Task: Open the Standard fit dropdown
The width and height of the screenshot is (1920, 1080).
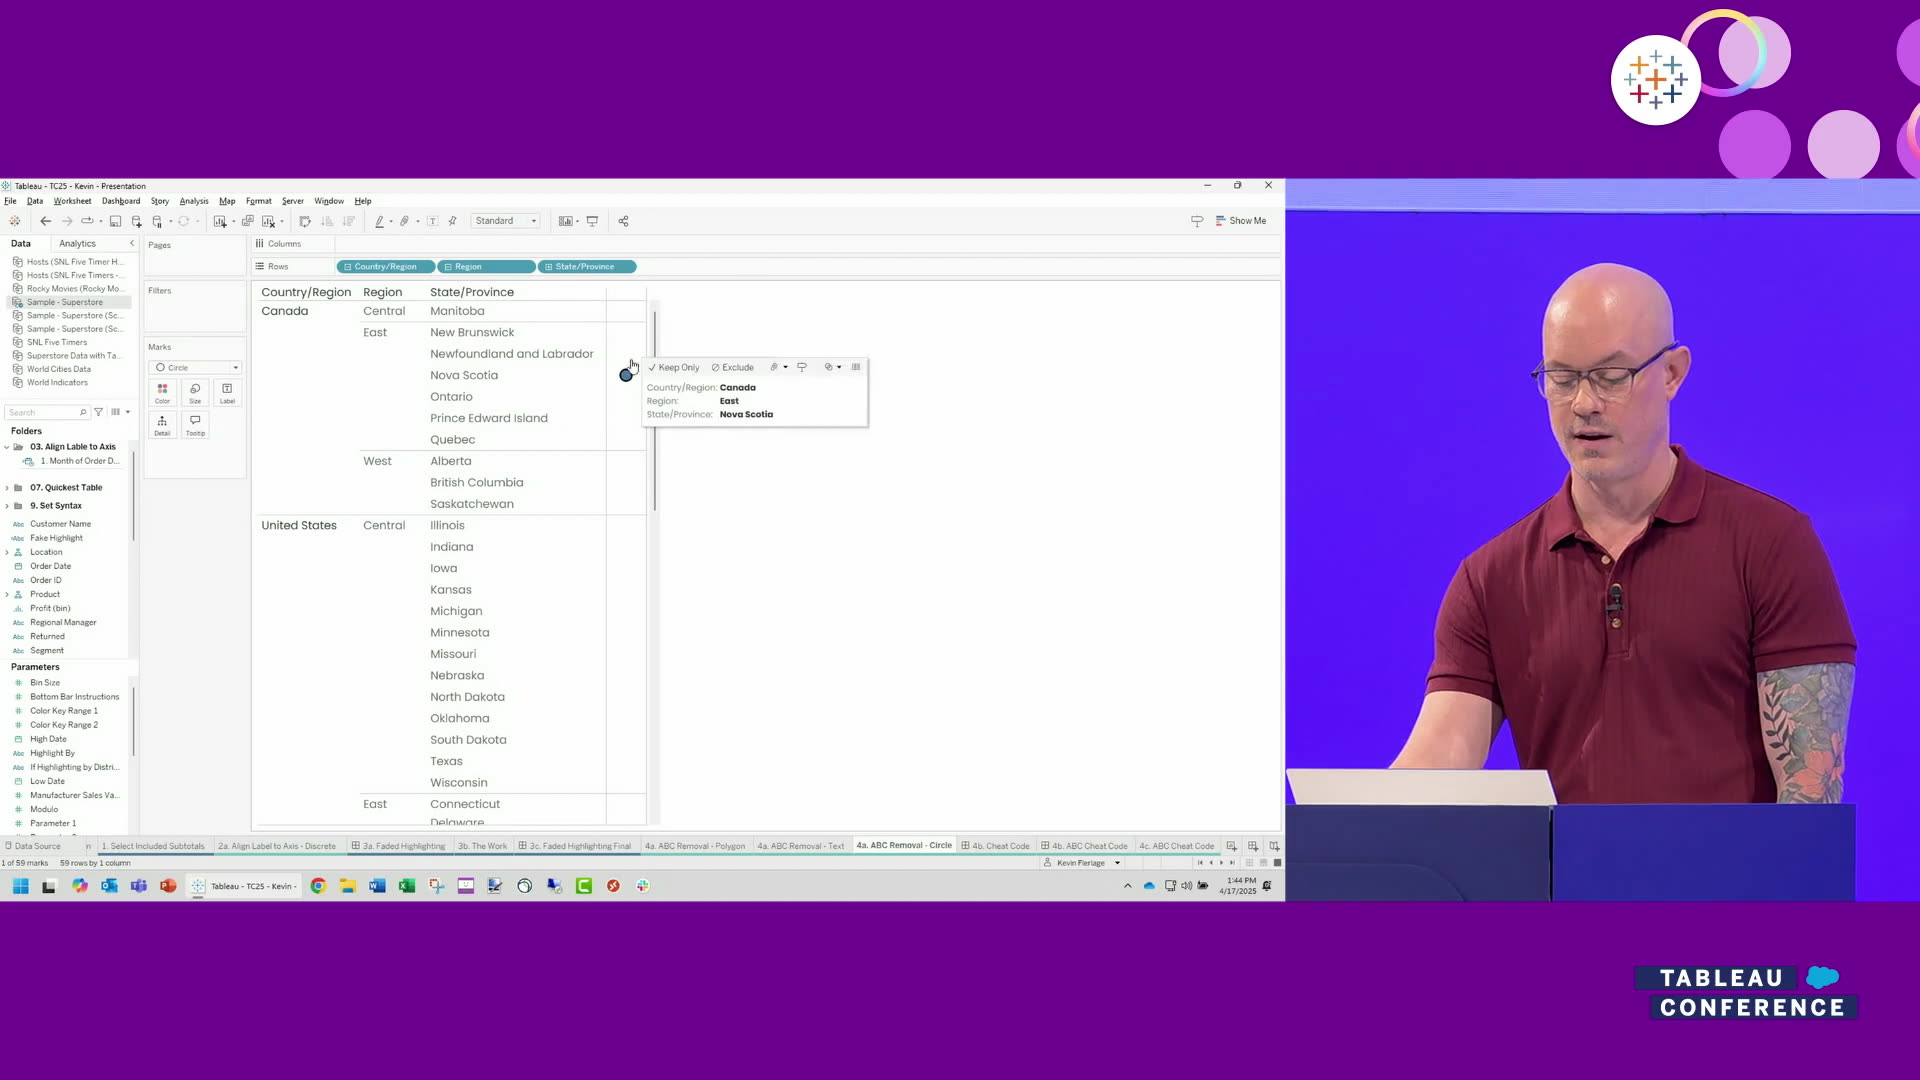Action: 506,221
